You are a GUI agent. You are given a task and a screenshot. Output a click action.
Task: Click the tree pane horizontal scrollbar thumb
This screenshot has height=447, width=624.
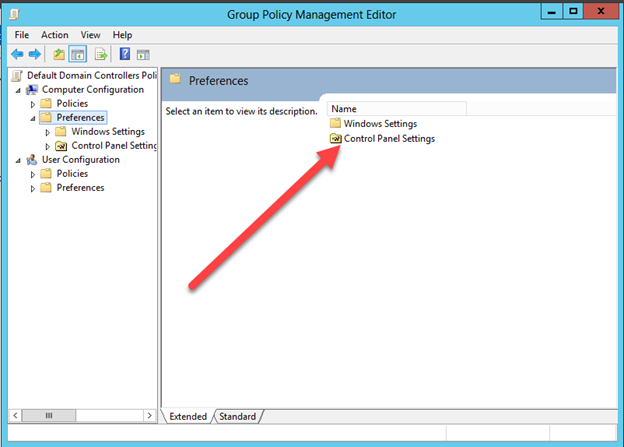click(x=49, y=416)
